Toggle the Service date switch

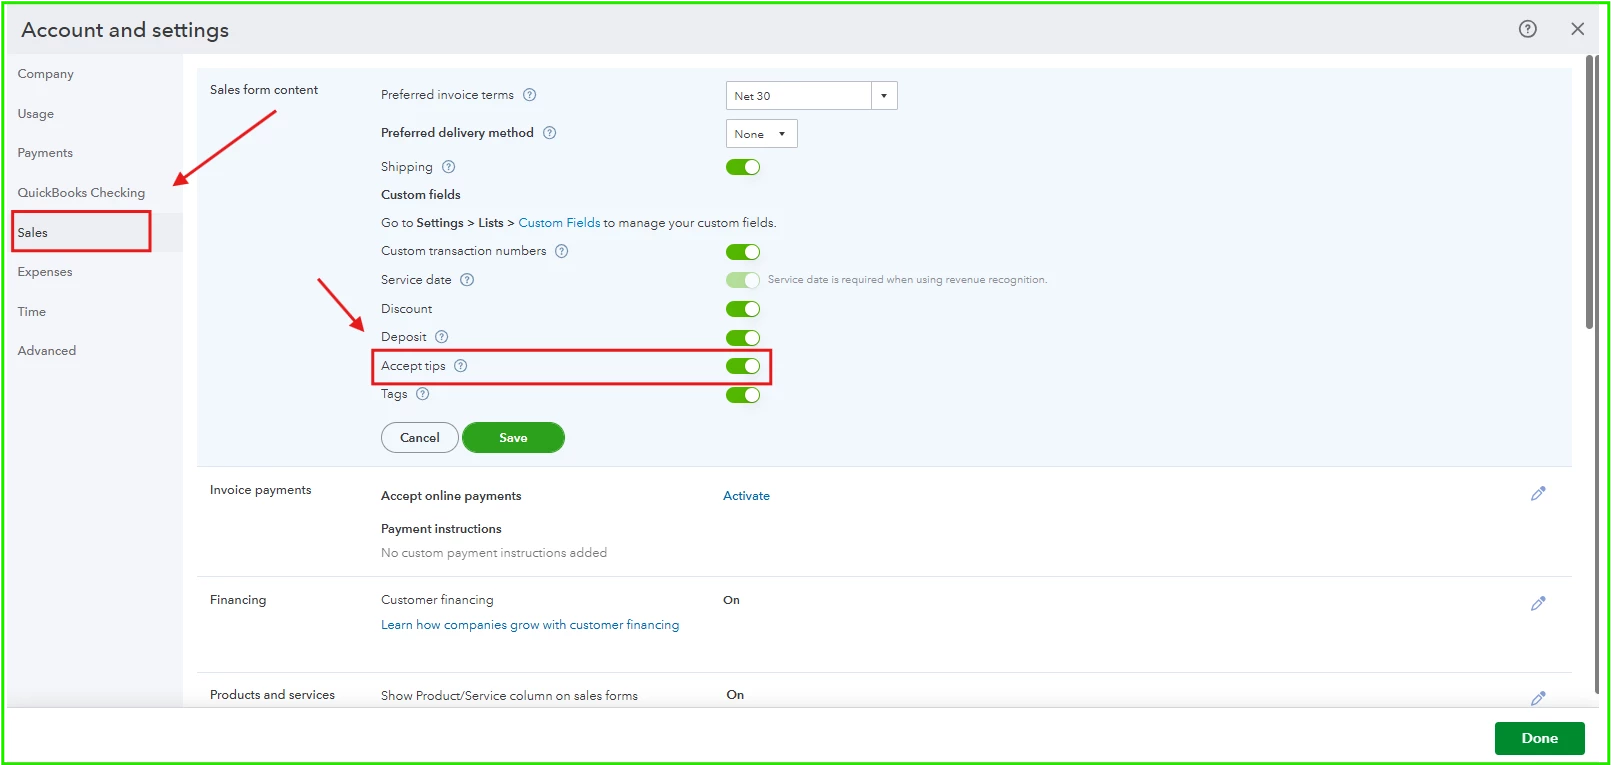[x=743, y=280]
